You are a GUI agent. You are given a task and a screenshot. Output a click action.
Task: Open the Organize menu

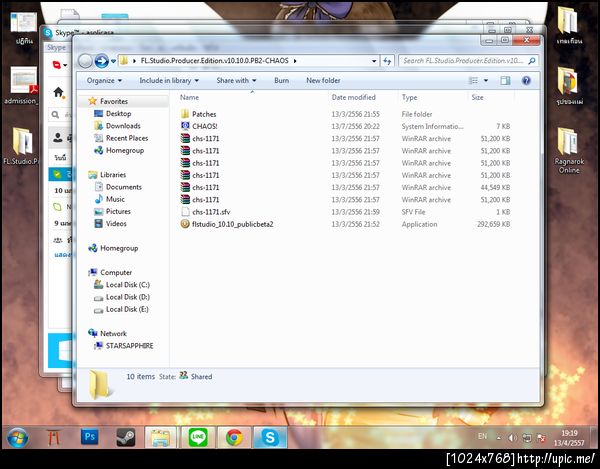coord(104,80)
